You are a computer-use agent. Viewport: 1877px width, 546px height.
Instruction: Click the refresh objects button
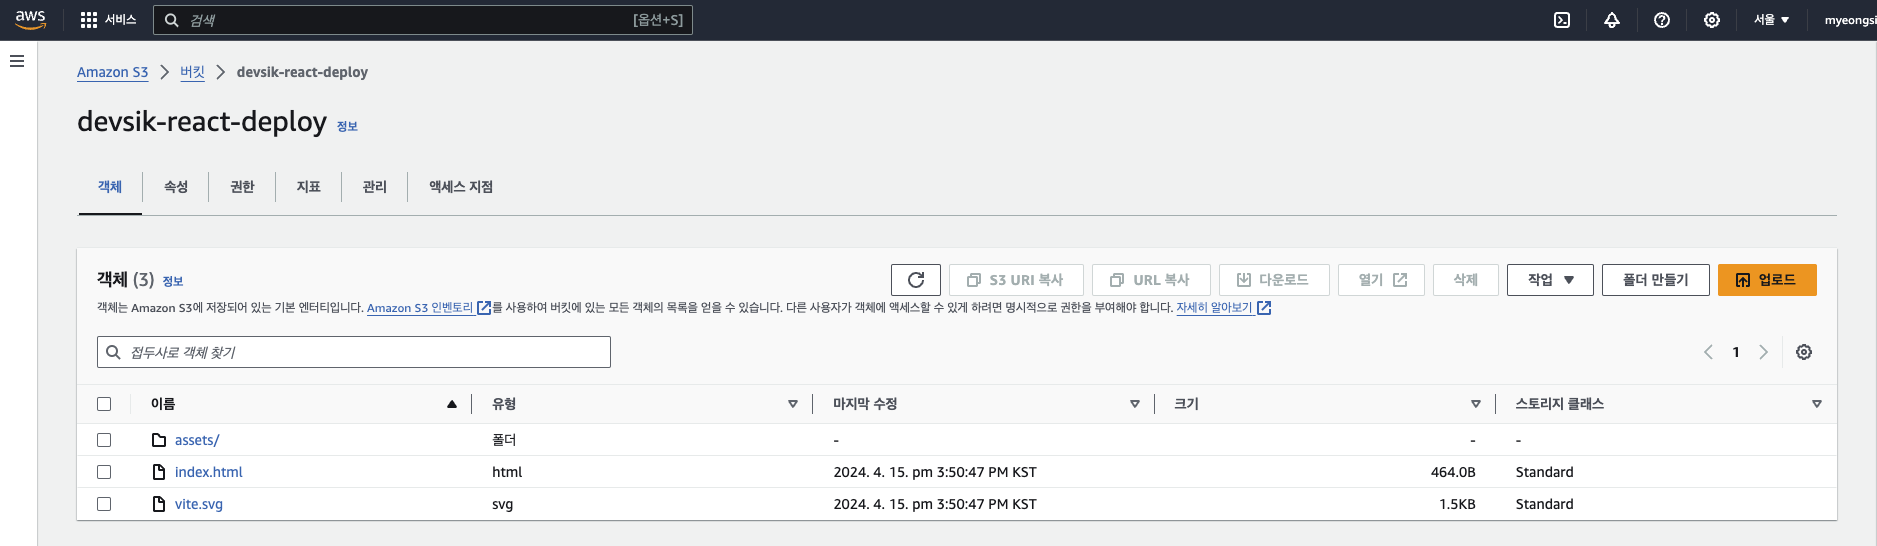tap(916, 280)
